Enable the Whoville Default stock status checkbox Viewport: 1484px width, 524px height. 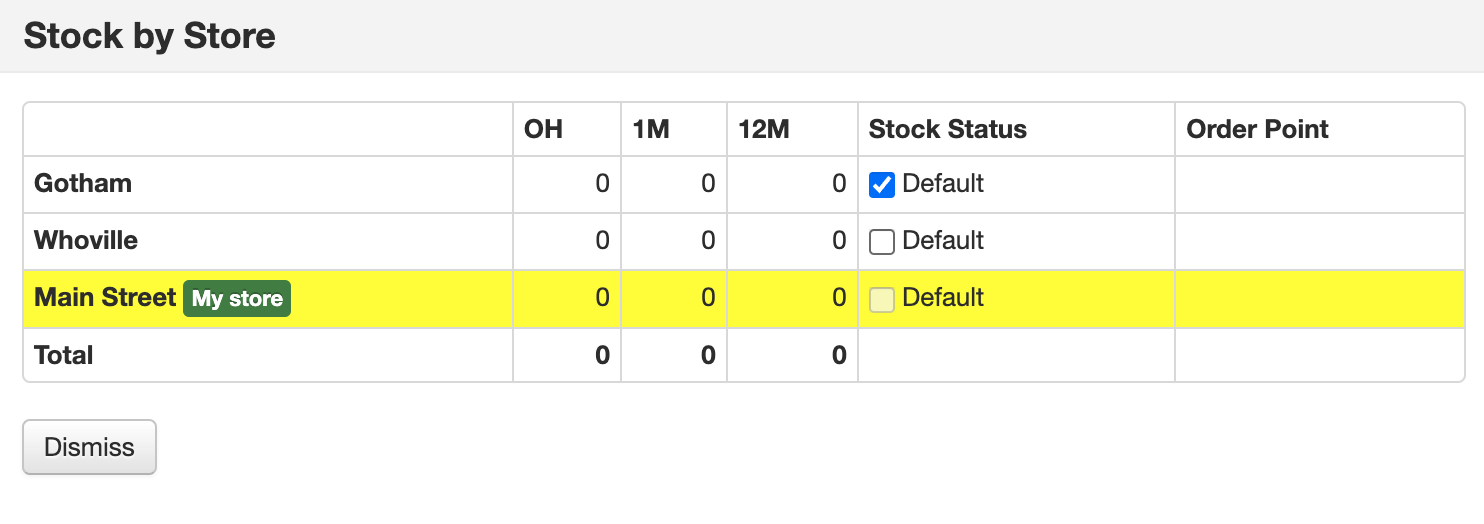(x=881, y=242)
